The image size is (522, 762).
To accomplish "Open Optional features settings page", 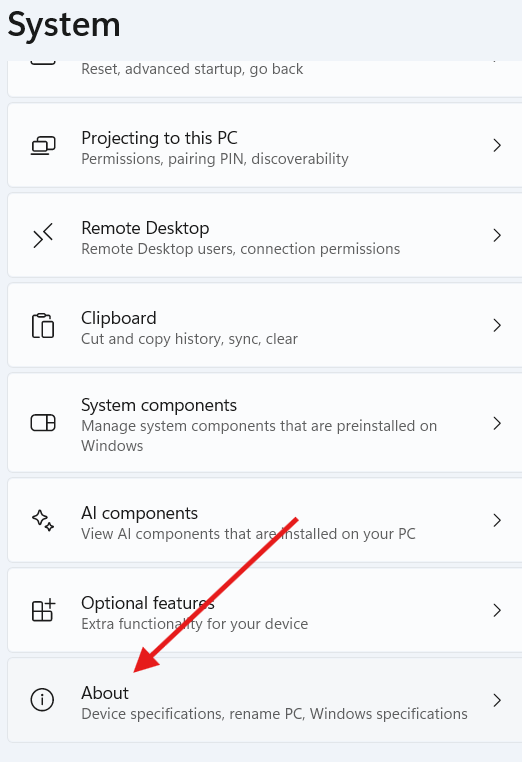I will [x=265, y=610].
